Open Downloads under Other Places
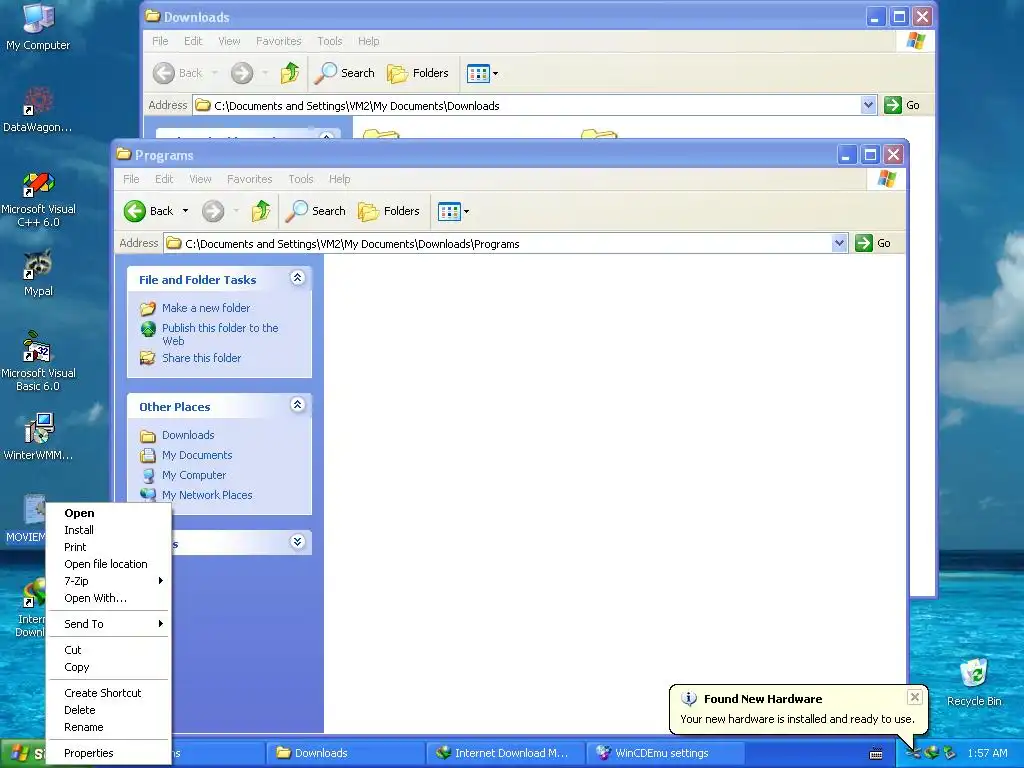The width and height of the screenshot is (1024, 768). [x=188, y=435]
